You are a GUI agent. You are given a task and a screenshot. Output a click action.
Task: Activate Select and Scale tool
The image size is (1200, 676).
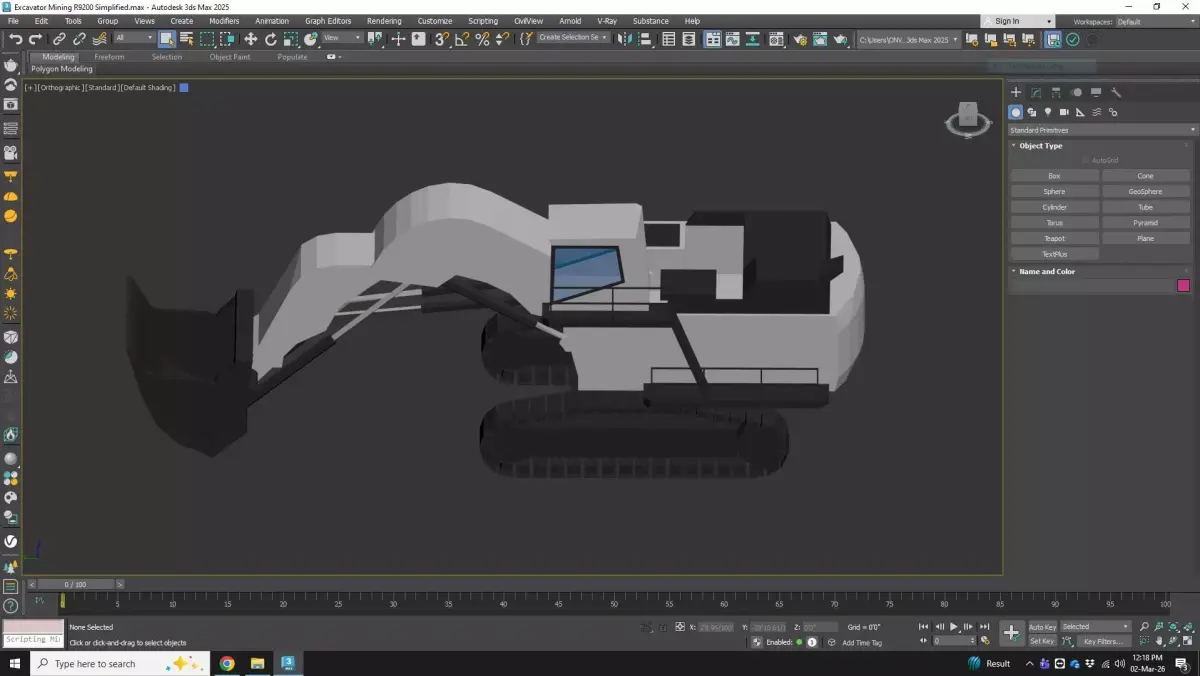(291, 39)
